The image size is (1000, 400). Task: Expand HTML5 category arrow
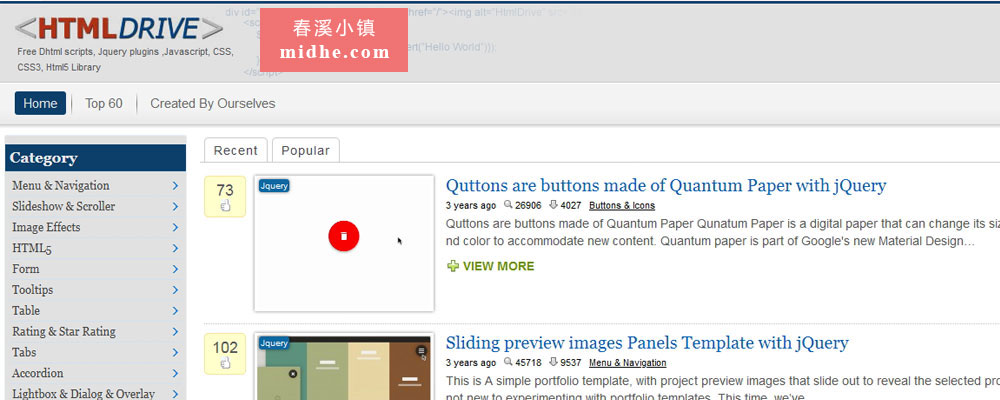click(x=175, y=248)
